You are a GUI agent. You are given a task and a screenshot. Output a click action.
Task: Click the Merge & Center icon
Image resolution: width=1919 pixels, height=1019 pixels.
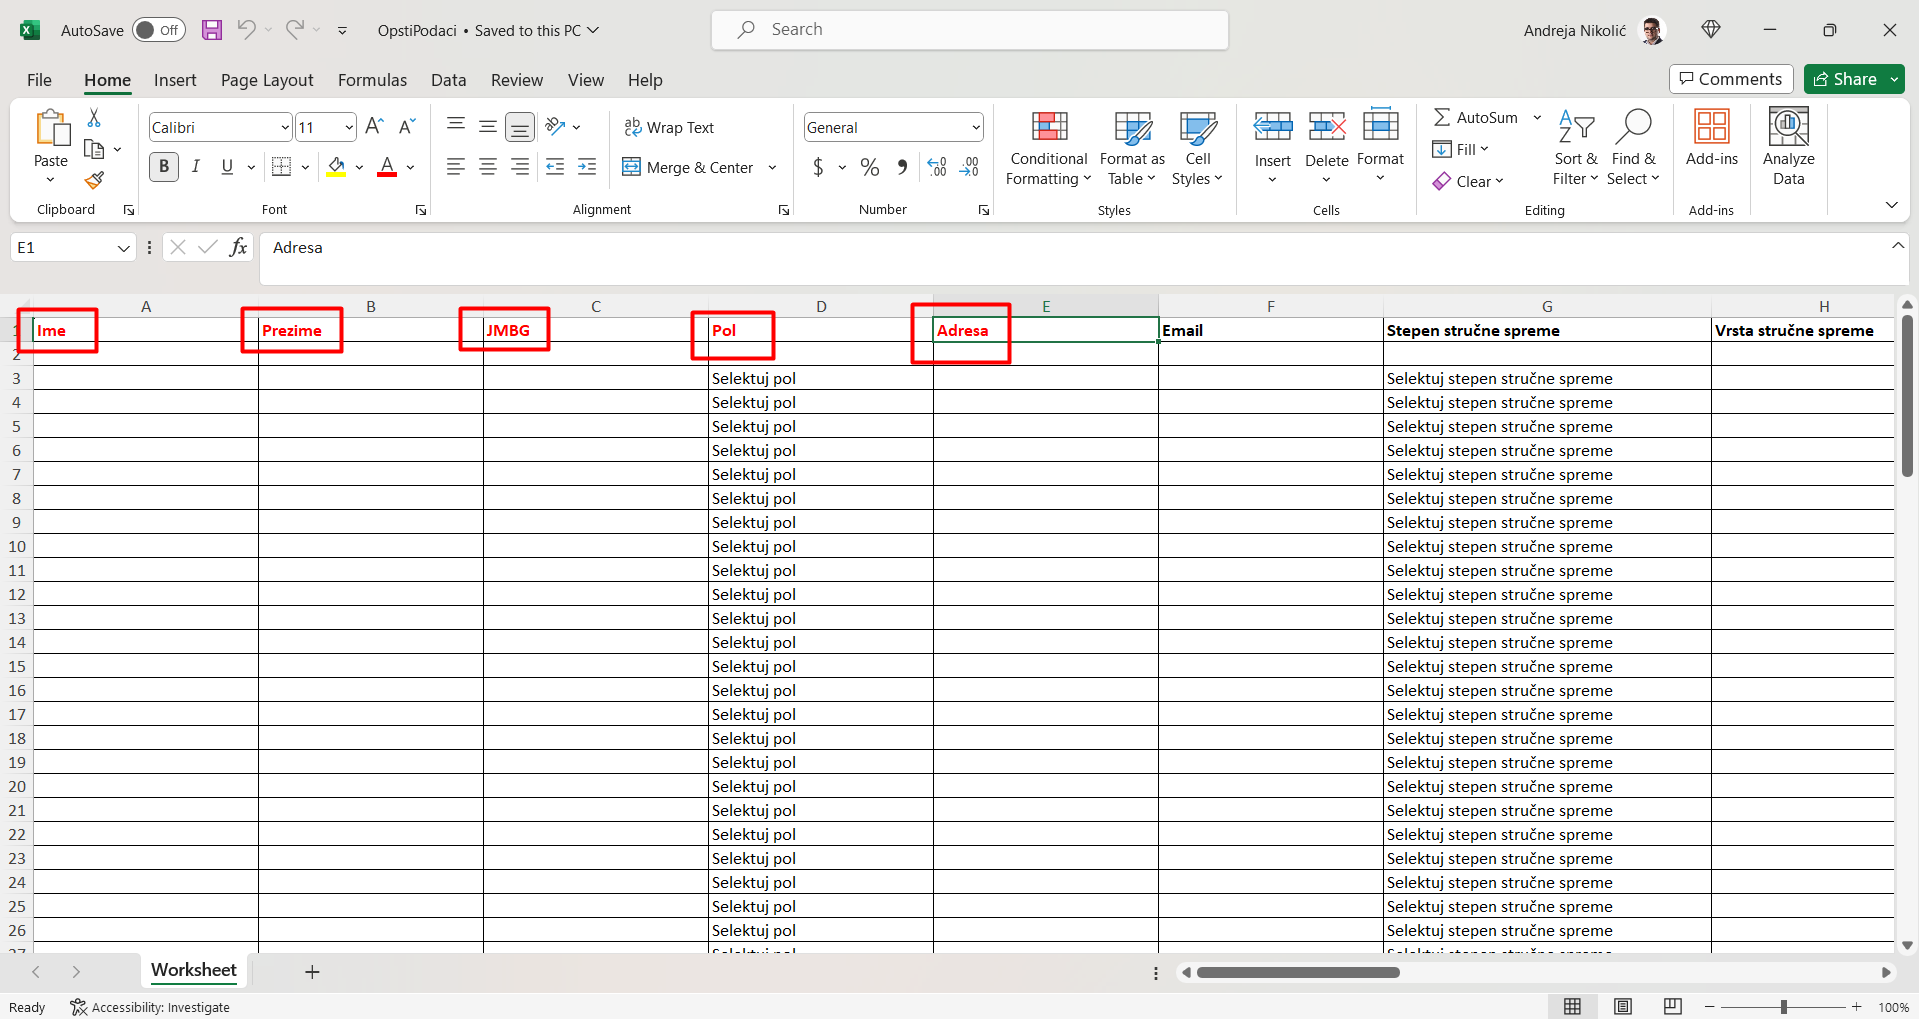pos(632,167)
